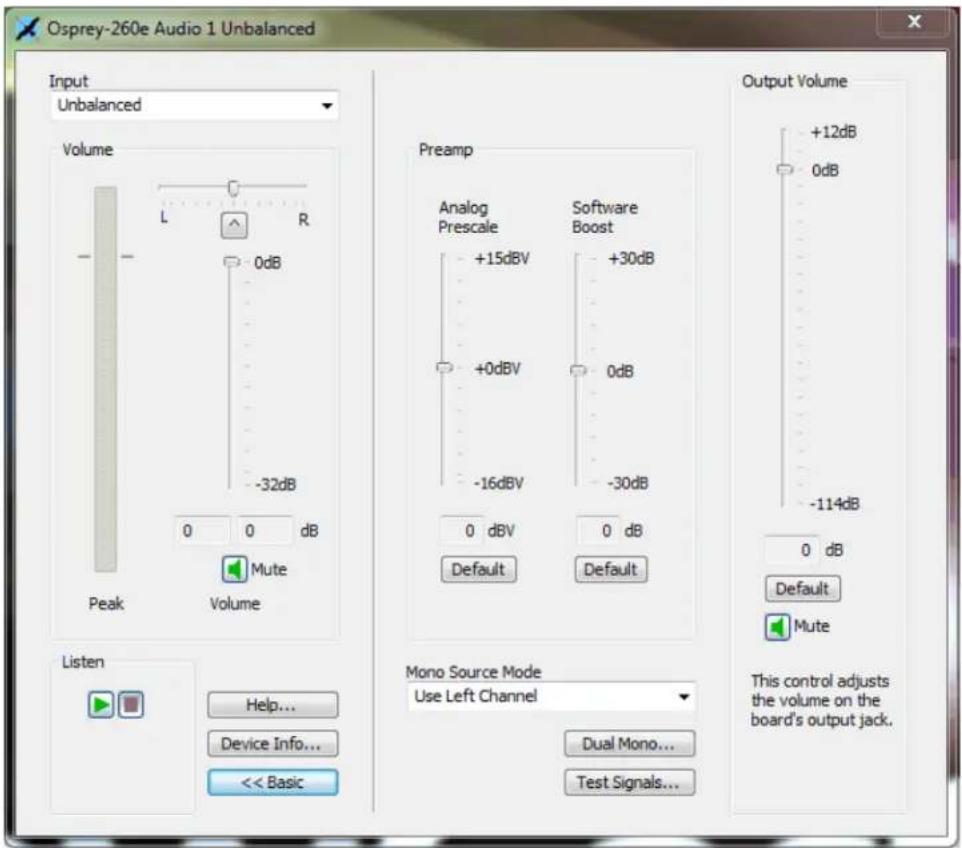Open Device Info... dialog
The height and width of the screenshot is (848, 962).
(x=272, y=744)
